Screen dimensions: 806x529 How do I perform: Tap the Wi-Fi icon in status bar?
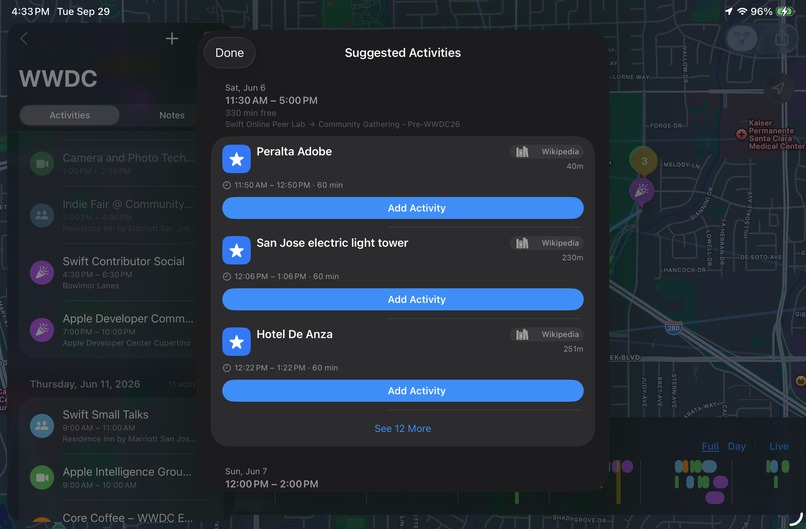(x=742, y=11)
